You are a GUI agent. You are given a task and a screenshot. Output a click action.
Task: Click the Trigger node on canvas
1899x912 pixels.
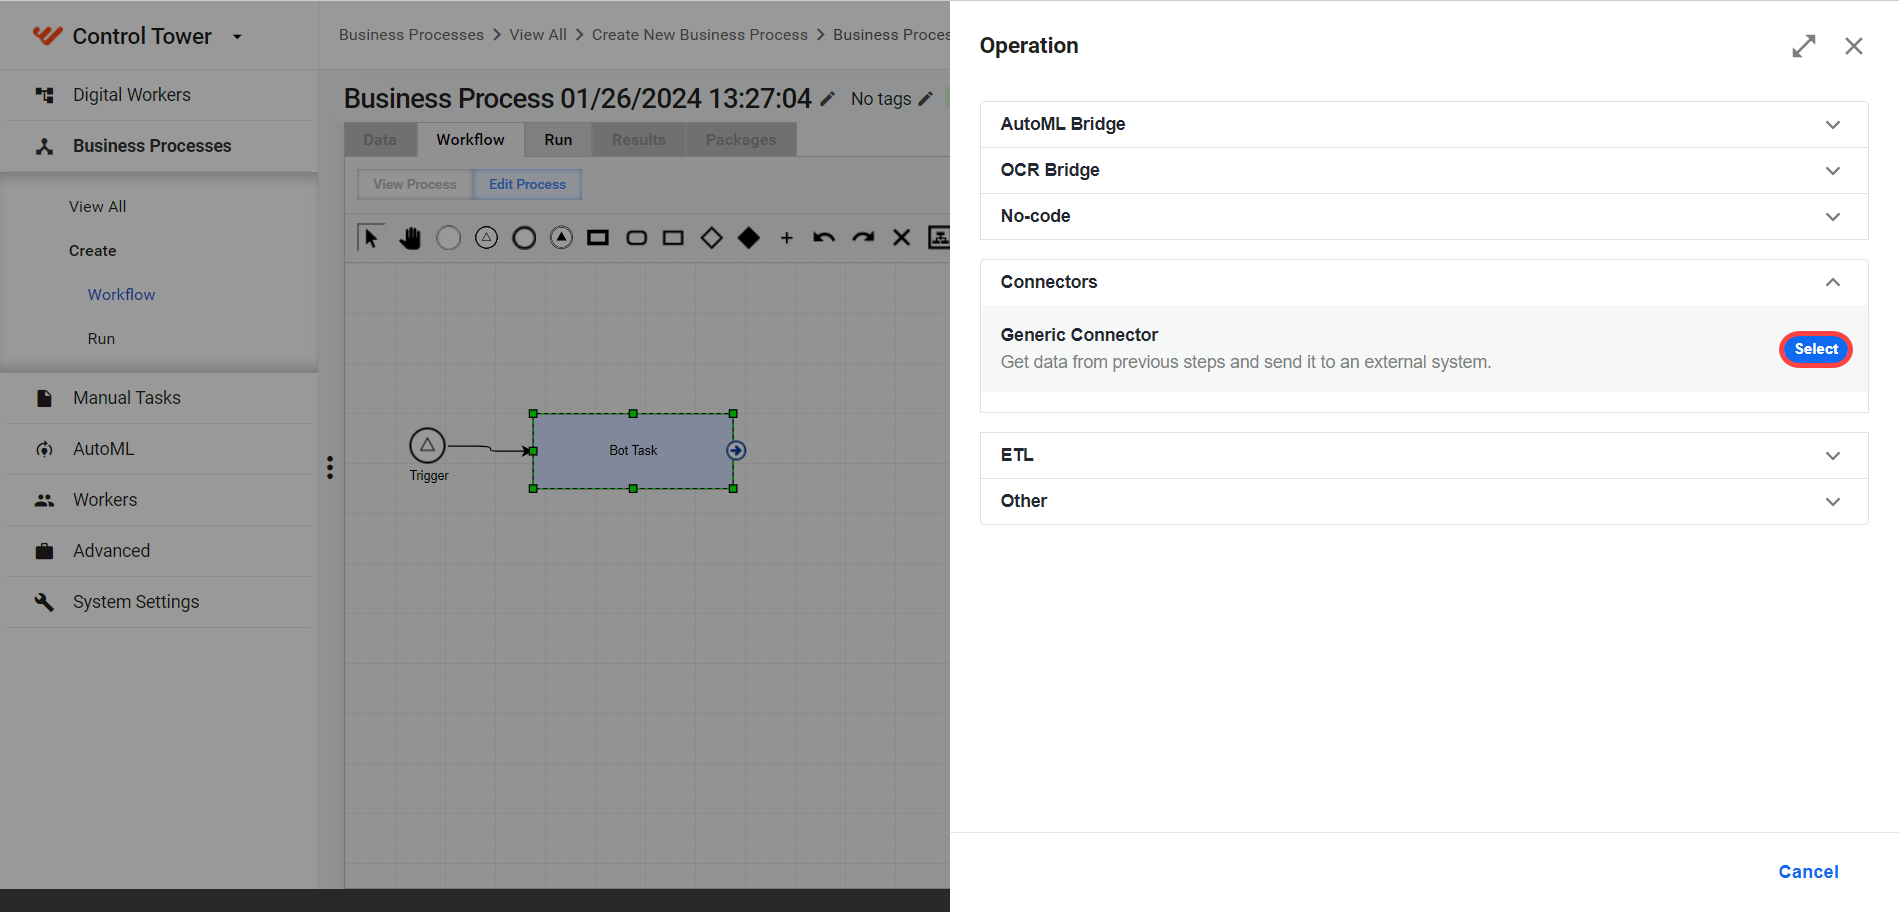point(427,445)
